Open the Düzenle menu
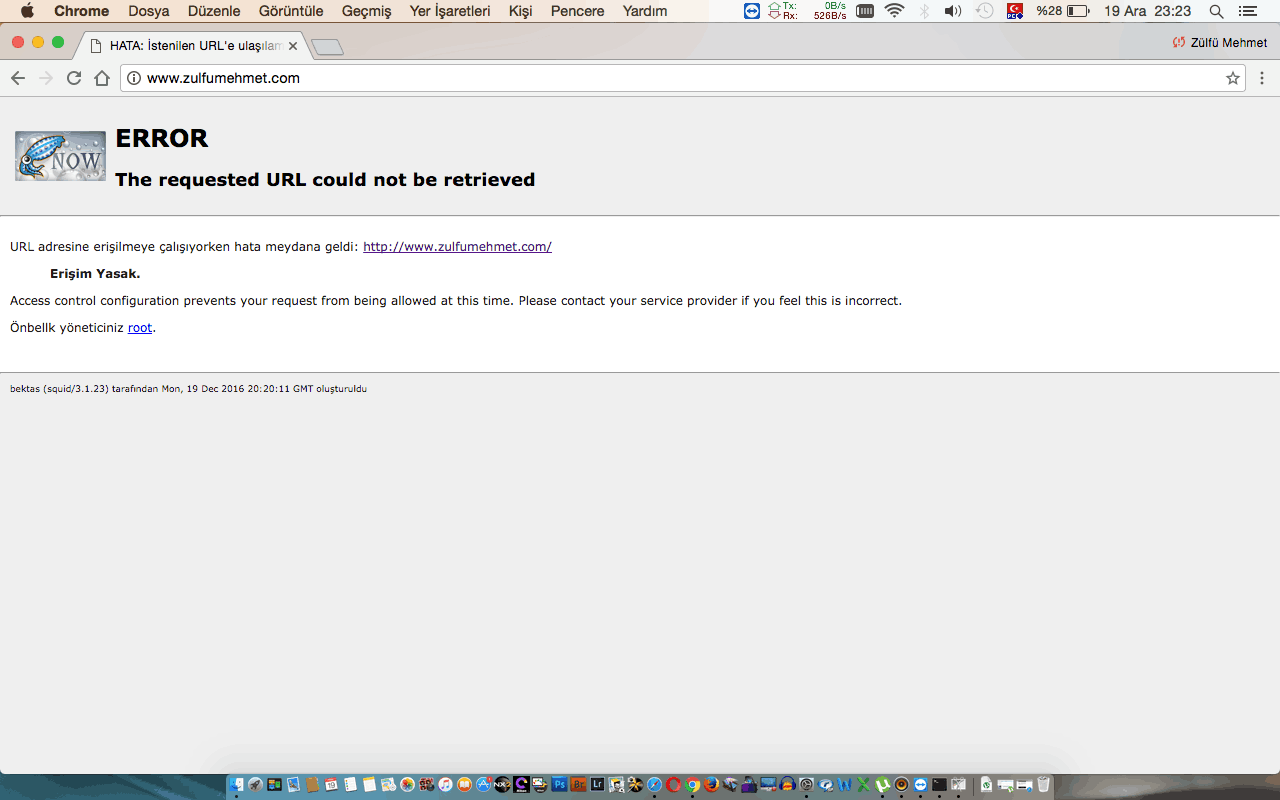This screenshot has height=800, width=1280. point(214,11)
